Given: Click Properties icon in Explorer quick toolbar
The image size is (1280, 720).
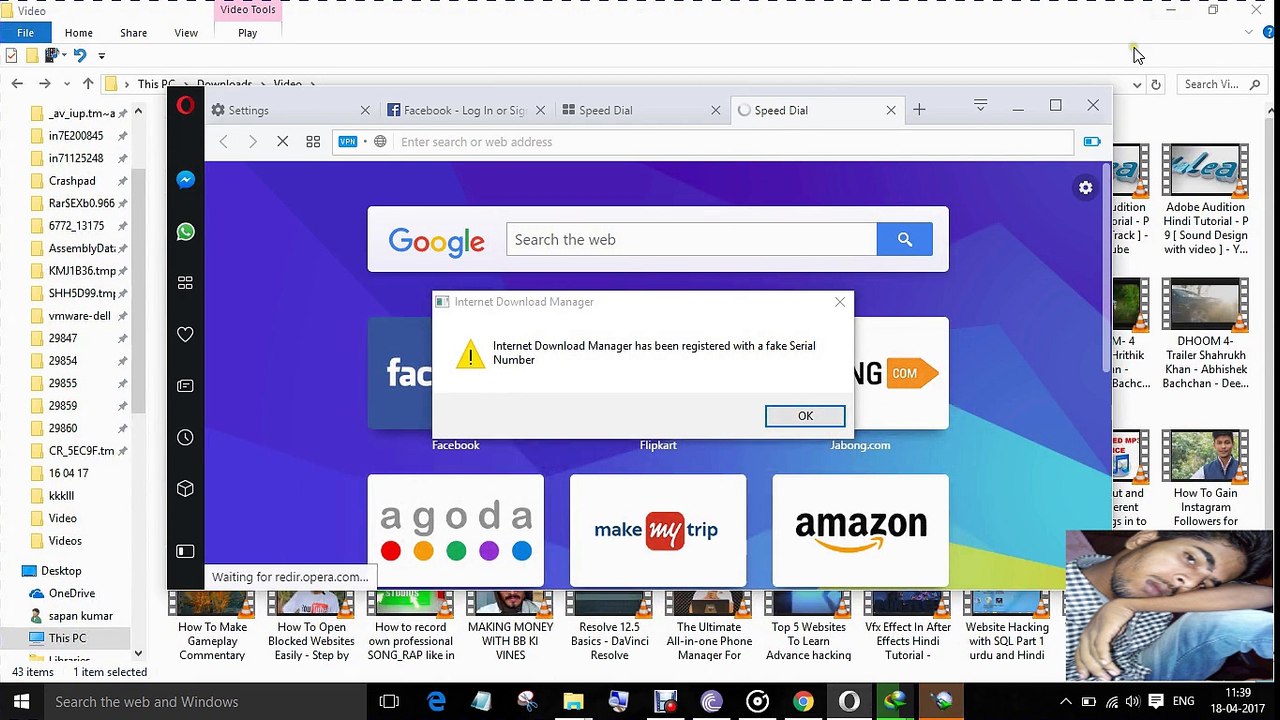Looking at the screenshot, I should tap(11, 56).
